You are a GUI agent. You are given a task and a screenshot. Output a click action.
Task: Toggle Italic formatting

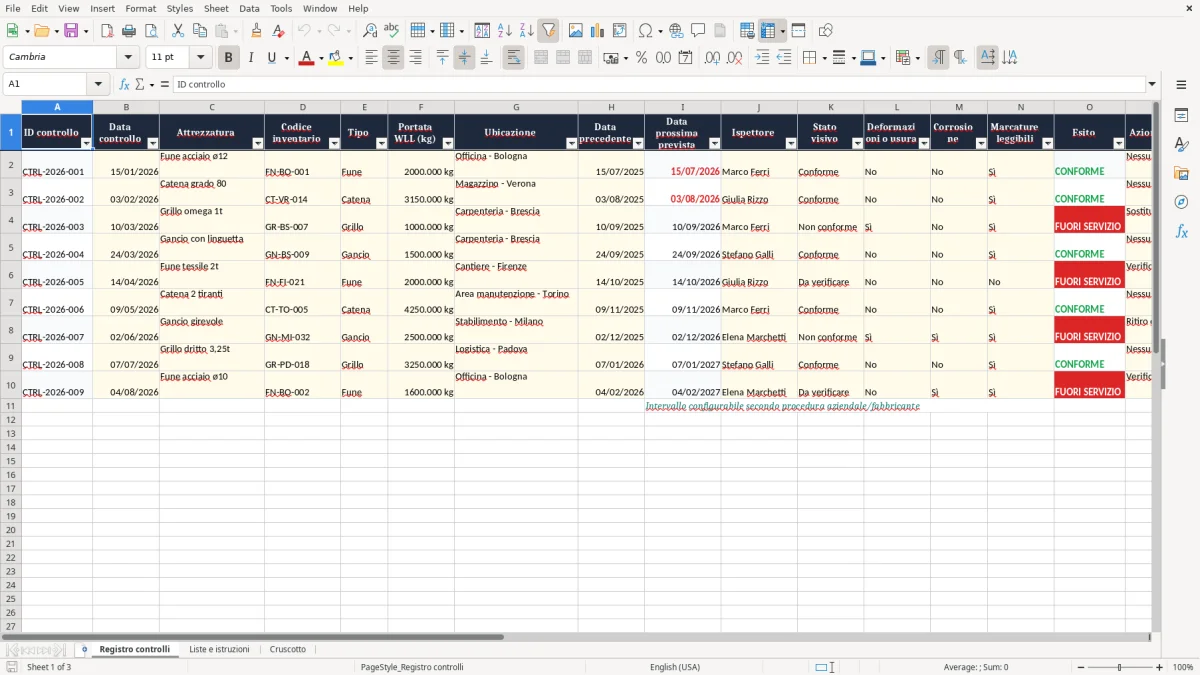coord(251,58)
